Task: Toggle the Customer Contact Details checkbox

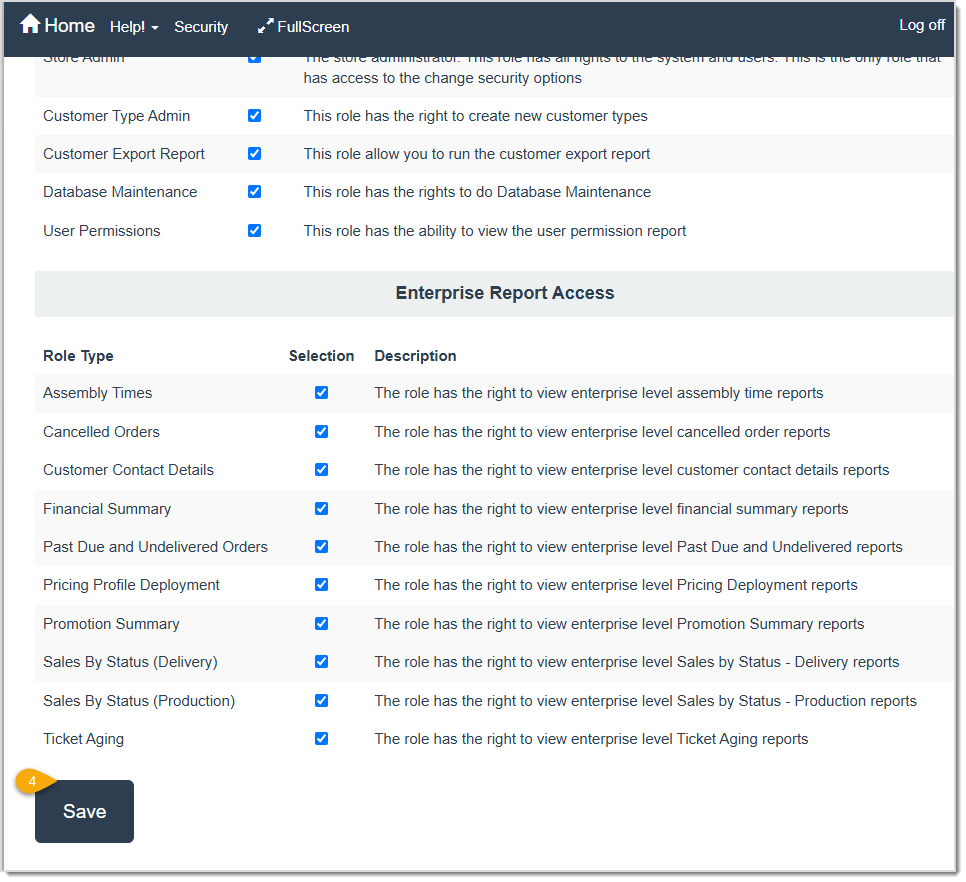Action: coord(321,469)
